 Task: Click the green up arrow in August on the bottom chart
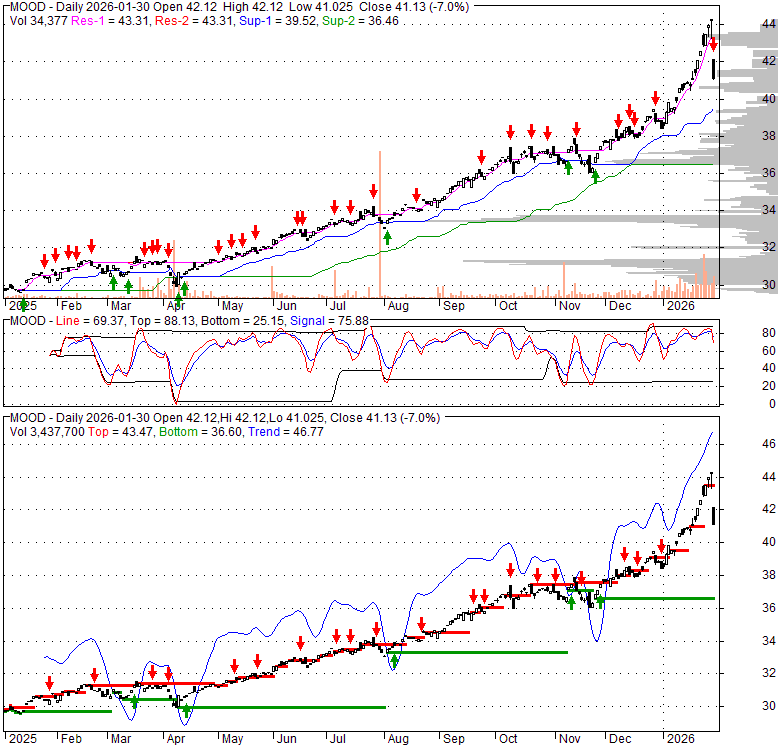pos(395,659)
